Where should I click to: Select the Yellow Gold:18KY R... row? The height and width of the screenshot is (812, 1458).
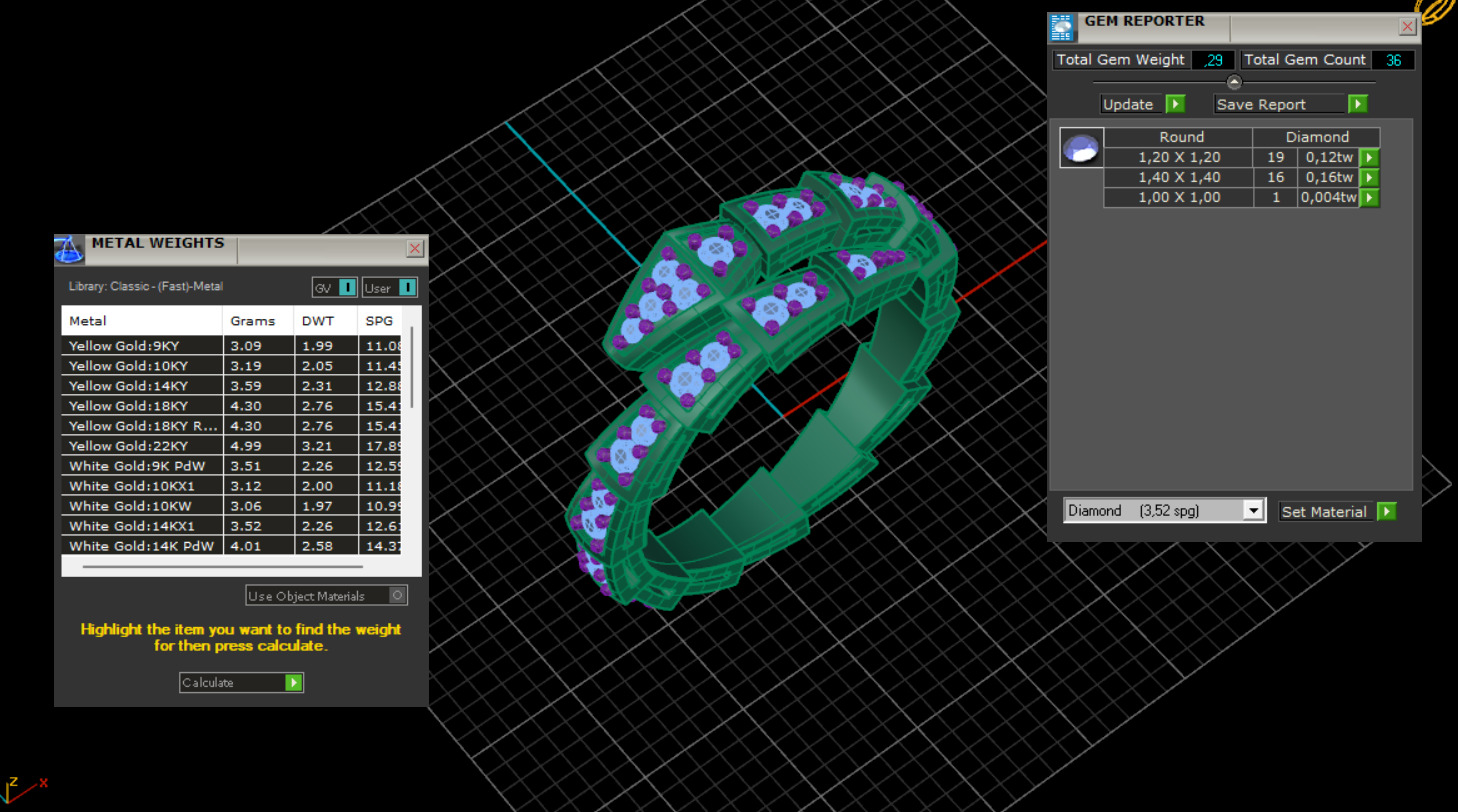(x=232, y=426)
